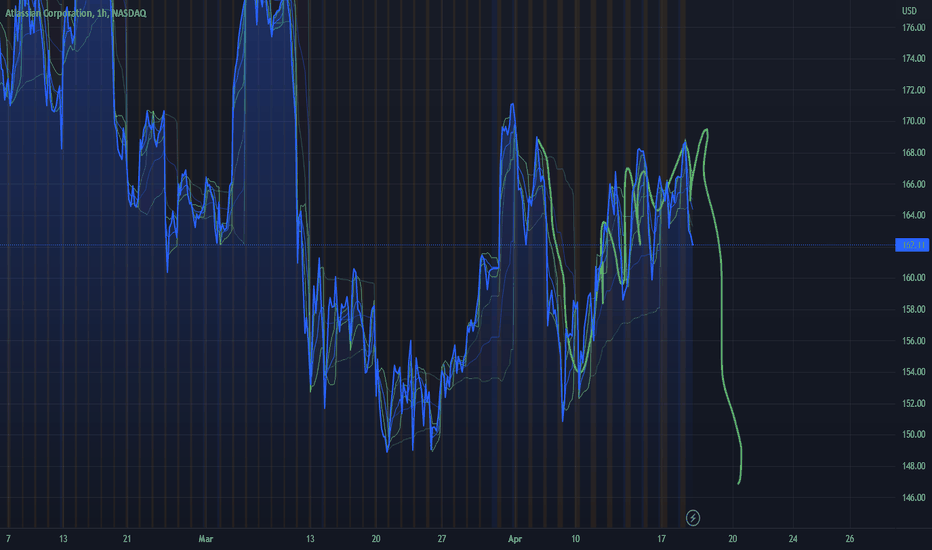Click the Apr month label on time axis
This screenshot has height=550, width=932.
click(x=515, y=539)
